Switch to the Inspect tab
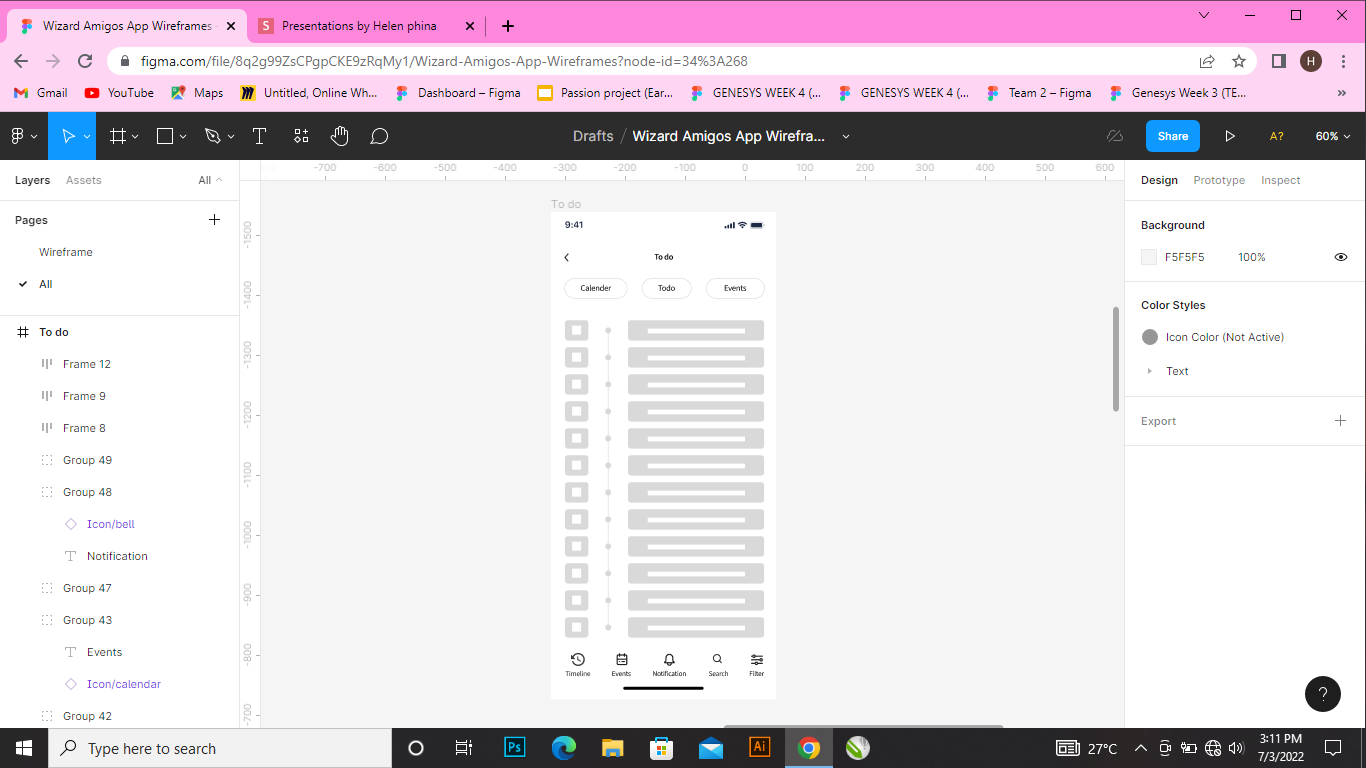The width and height of the screenshot is (1366, 768). (x=1280, y=180)
